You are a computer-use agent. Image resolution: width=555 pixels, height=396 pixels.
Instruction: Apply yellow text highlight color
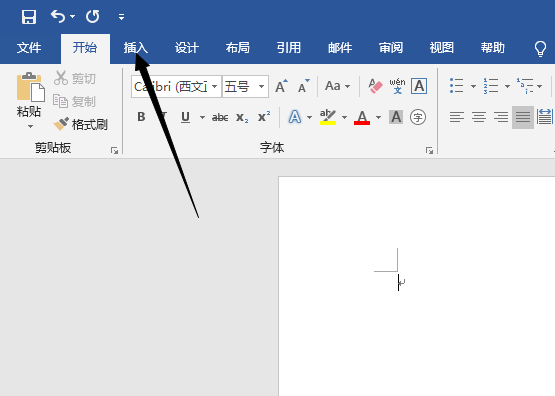328,117
